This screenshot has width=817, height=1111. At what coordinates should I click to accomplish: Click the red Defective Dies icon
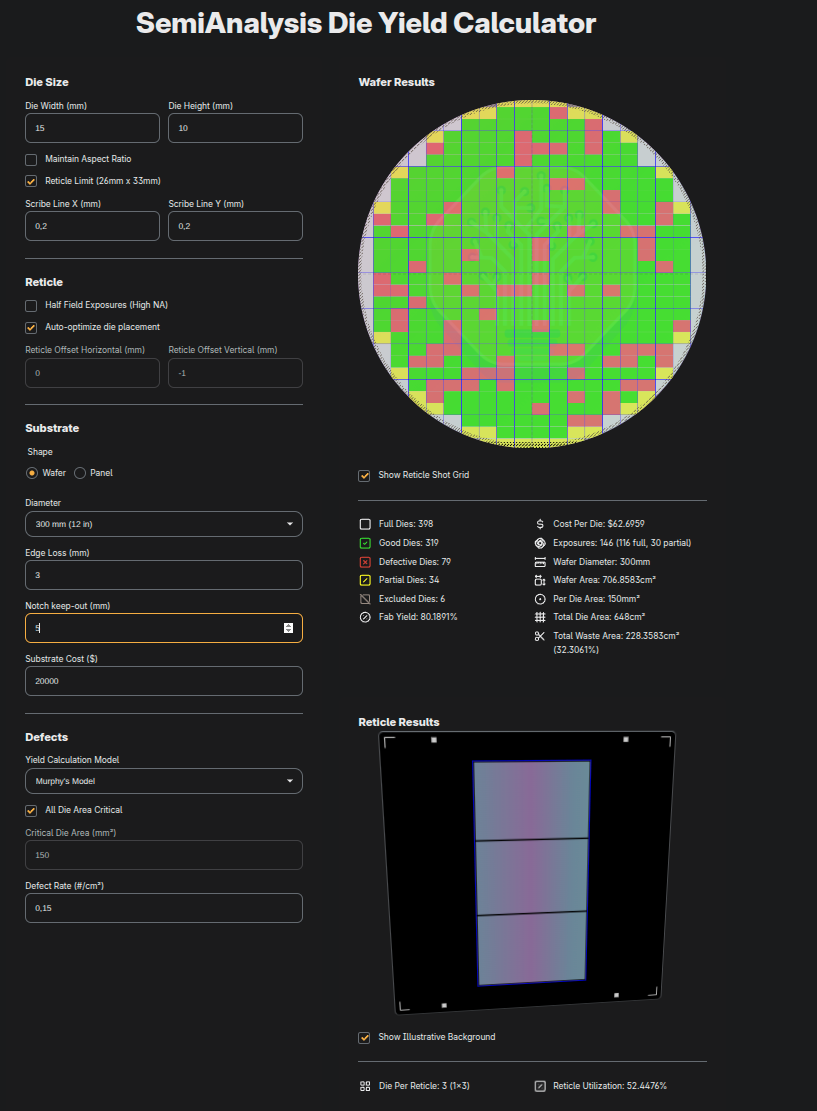(x=365, y=562)
